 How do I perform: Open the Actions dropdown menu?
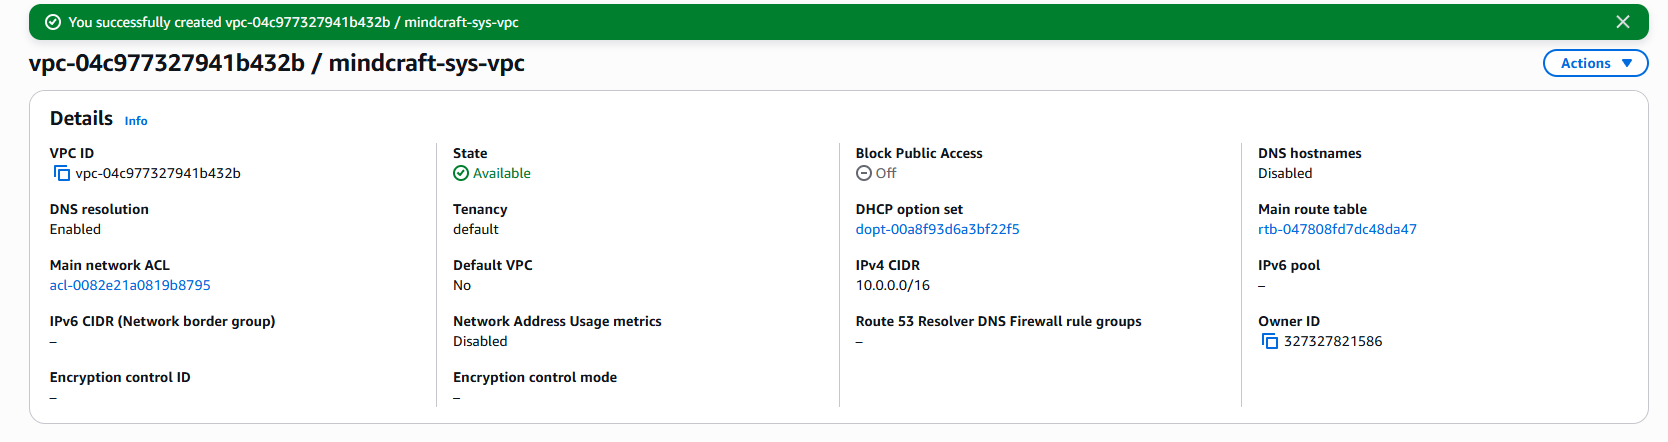coord(1595,63)
